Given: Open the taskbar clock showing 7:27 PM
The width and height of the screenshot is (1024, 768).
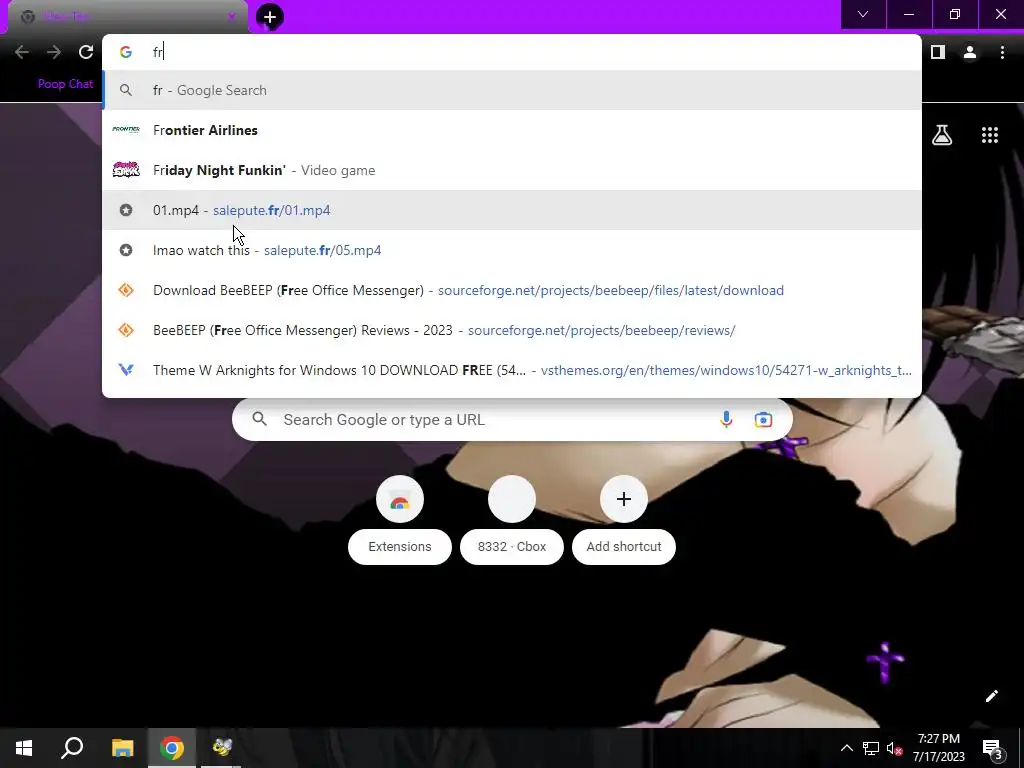Looking at the screenshot, I should click(x=939, y=748).
